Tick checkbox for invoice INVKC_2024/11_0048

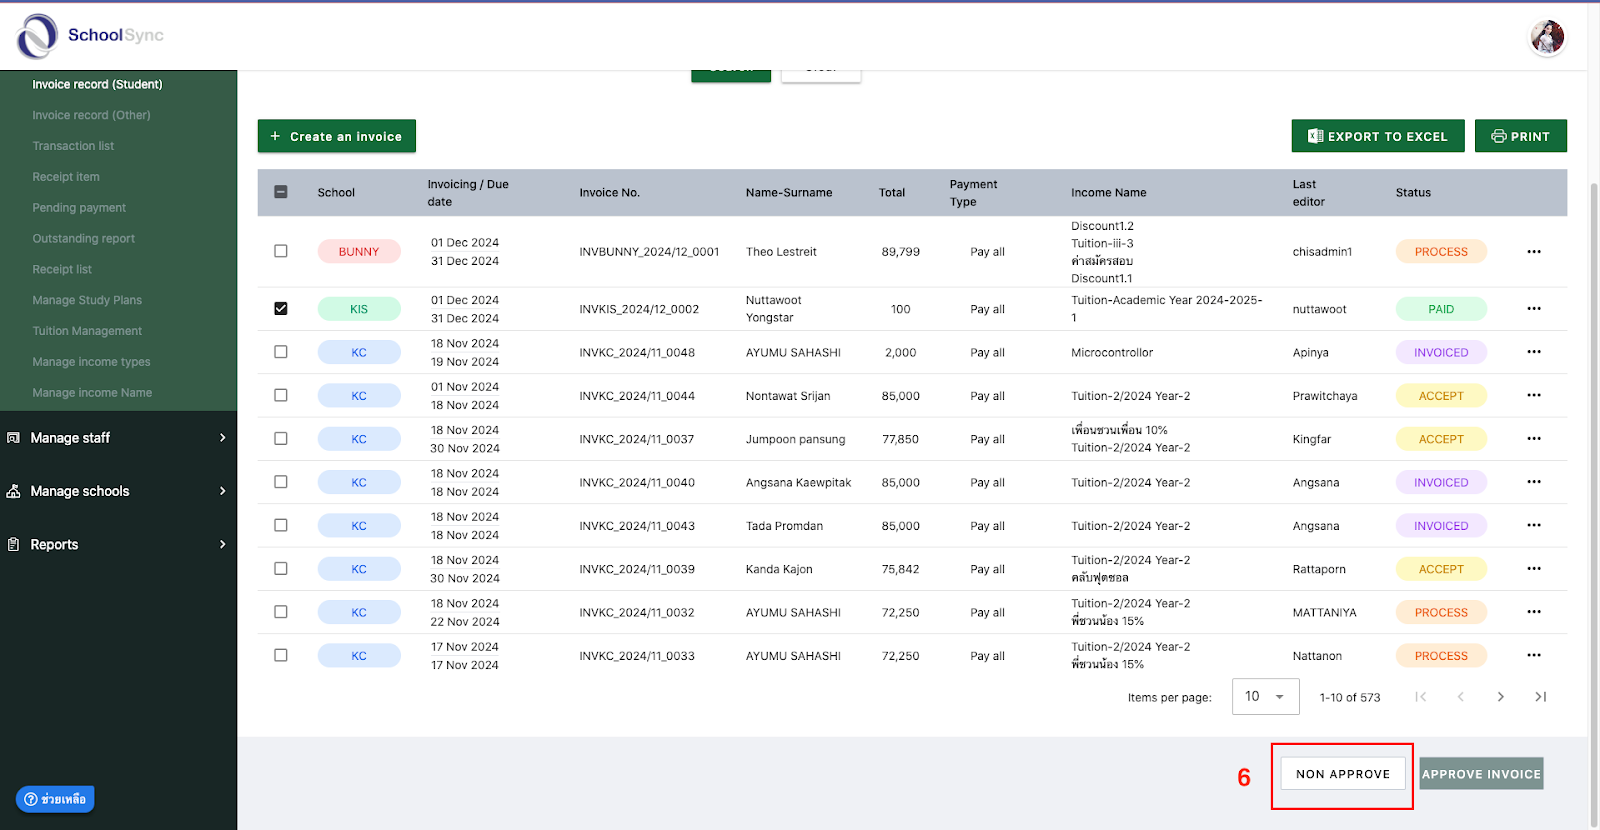281,352
